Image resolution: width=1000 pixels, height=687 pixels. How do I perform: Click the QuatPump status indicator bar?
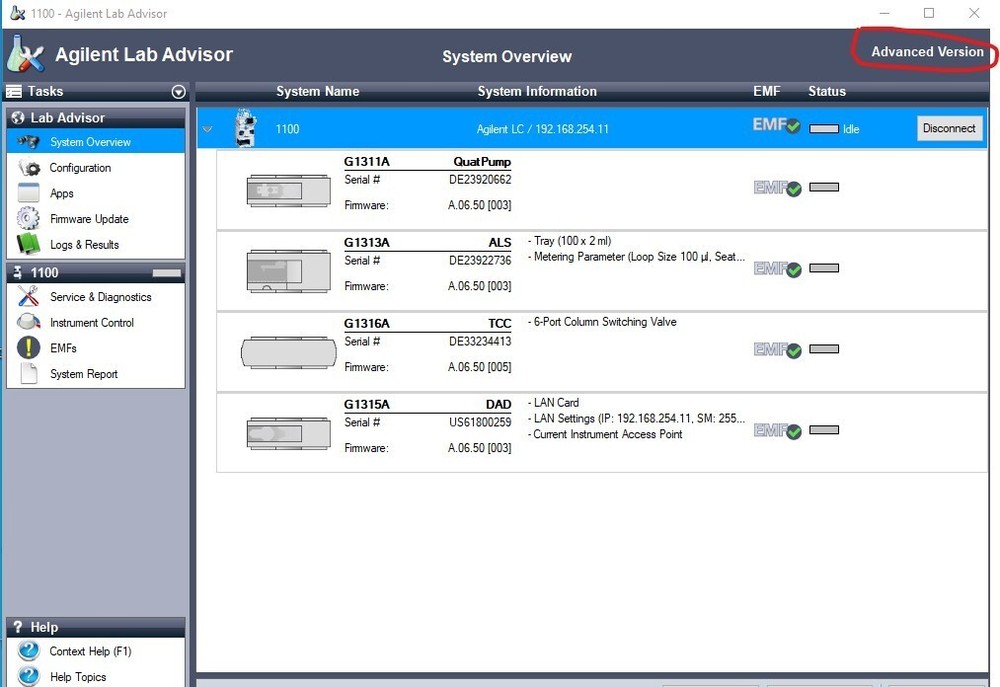coord(823,187)
